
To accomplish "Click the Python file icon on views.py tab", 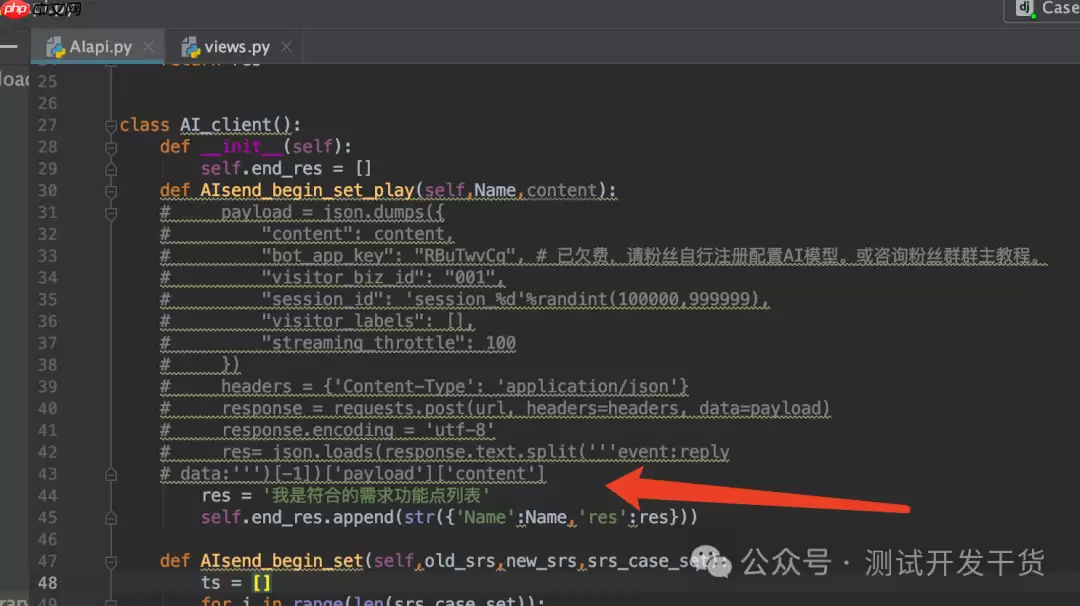I will [x=192, y=46].
